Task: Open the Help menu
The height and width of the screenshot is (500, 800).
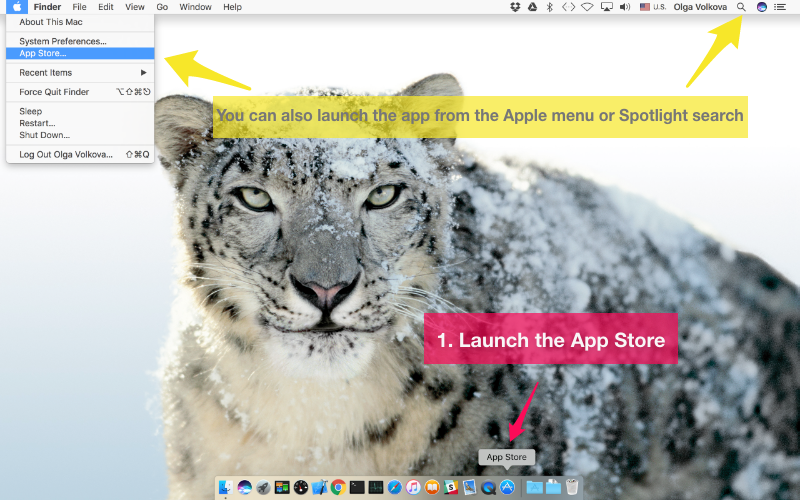Action: pos(232,7)
